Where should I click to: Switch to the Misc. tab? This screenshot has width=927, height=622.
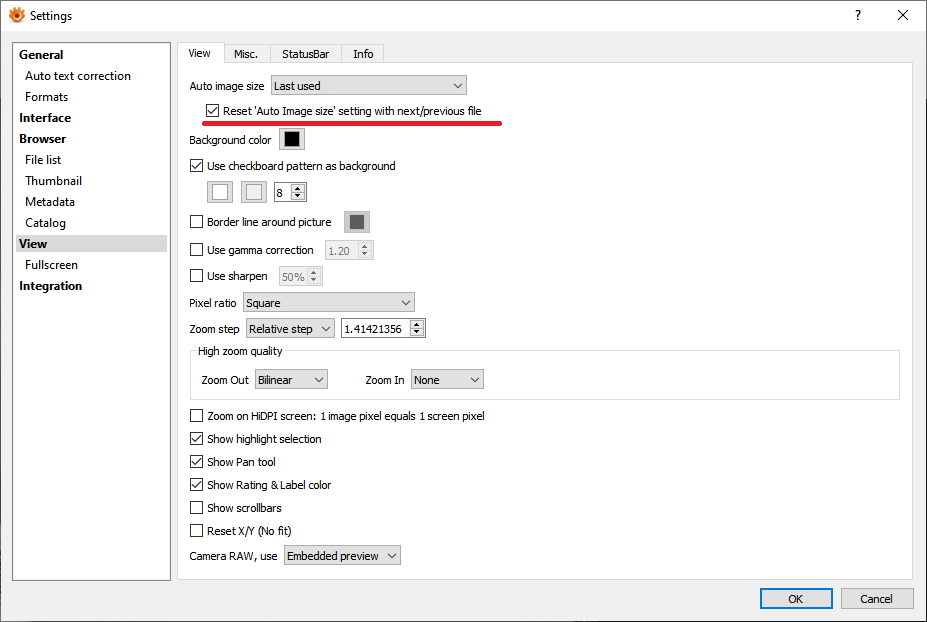click(x=246, y=54)
